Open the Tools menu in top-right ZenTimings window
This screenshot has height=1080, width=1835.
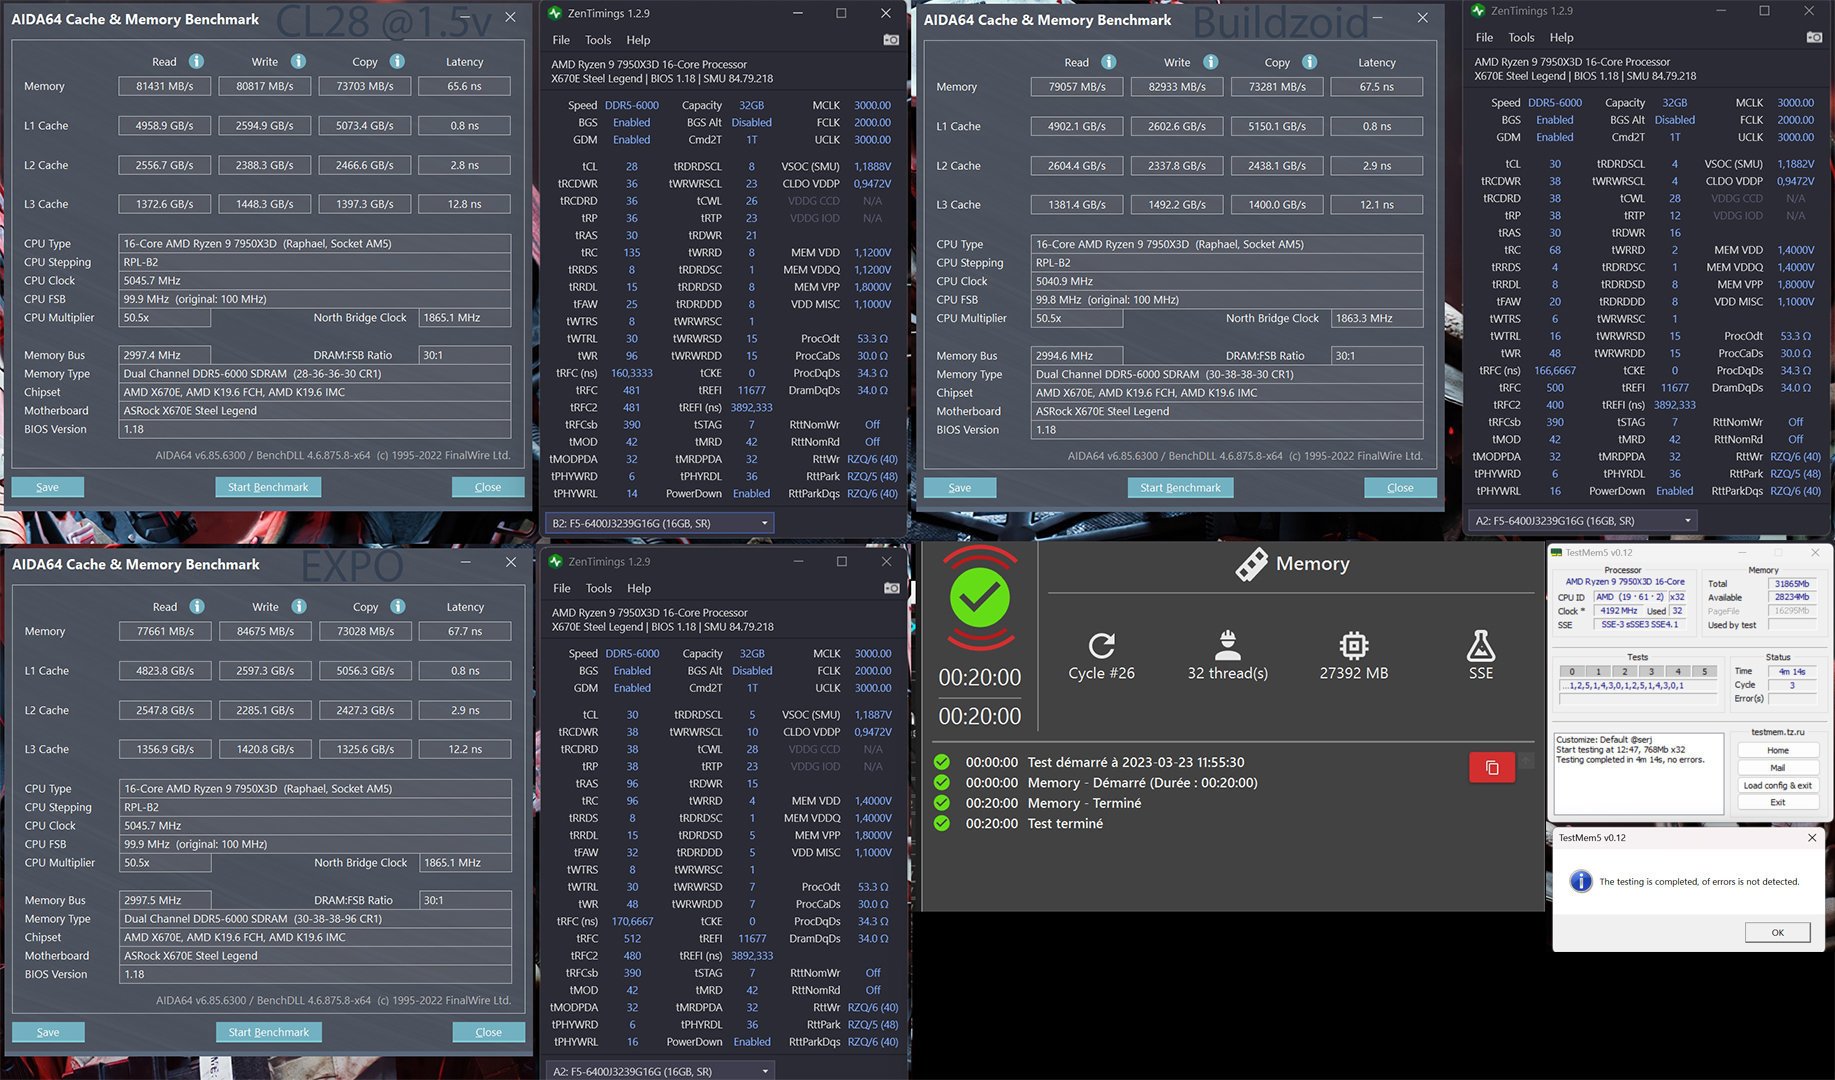(x=1521, y=37)
